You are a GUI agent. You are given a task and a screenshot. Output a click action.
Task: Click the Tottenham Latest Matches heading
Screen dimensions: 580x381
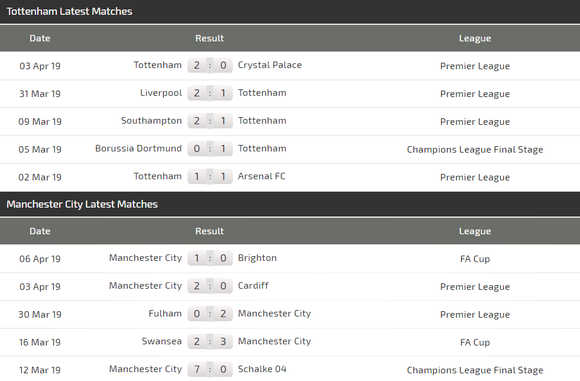pos(69,11)
